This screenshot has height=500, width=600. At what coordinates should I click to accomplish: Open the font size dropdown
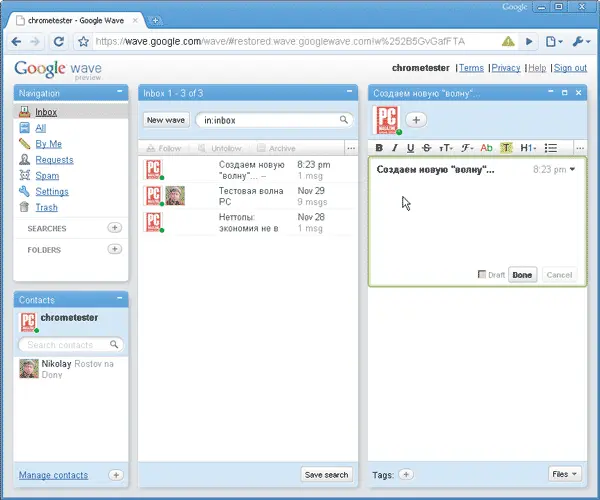coord(446,148)
